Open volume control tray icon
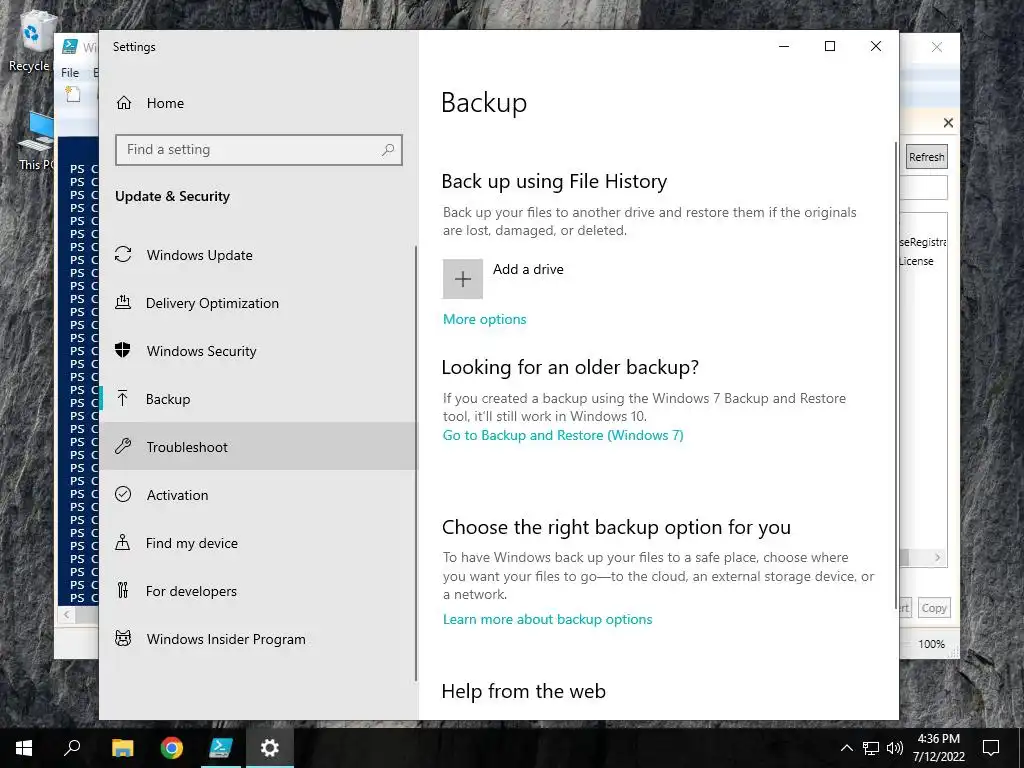This screenshot has height=768, width=1024. 895,748
